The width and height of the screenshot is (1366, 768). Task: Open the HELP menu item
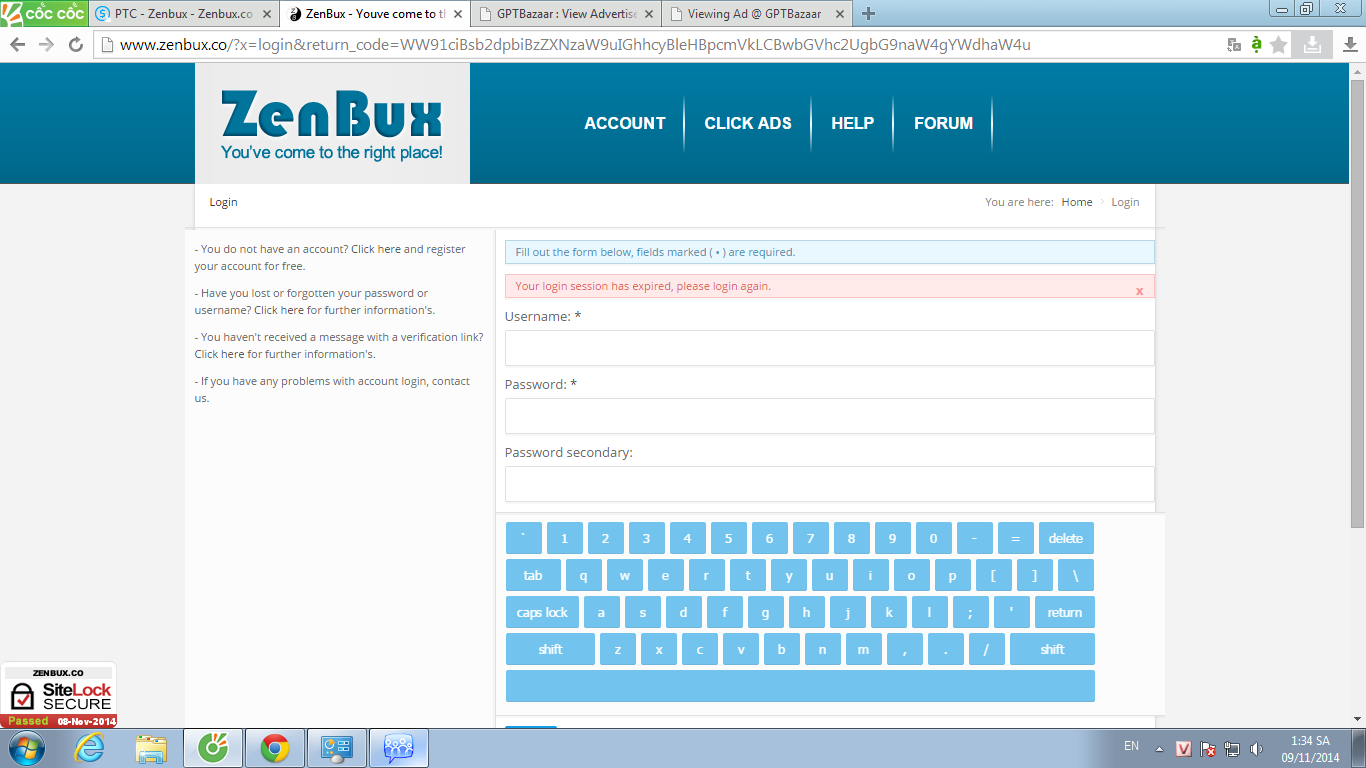853,123
